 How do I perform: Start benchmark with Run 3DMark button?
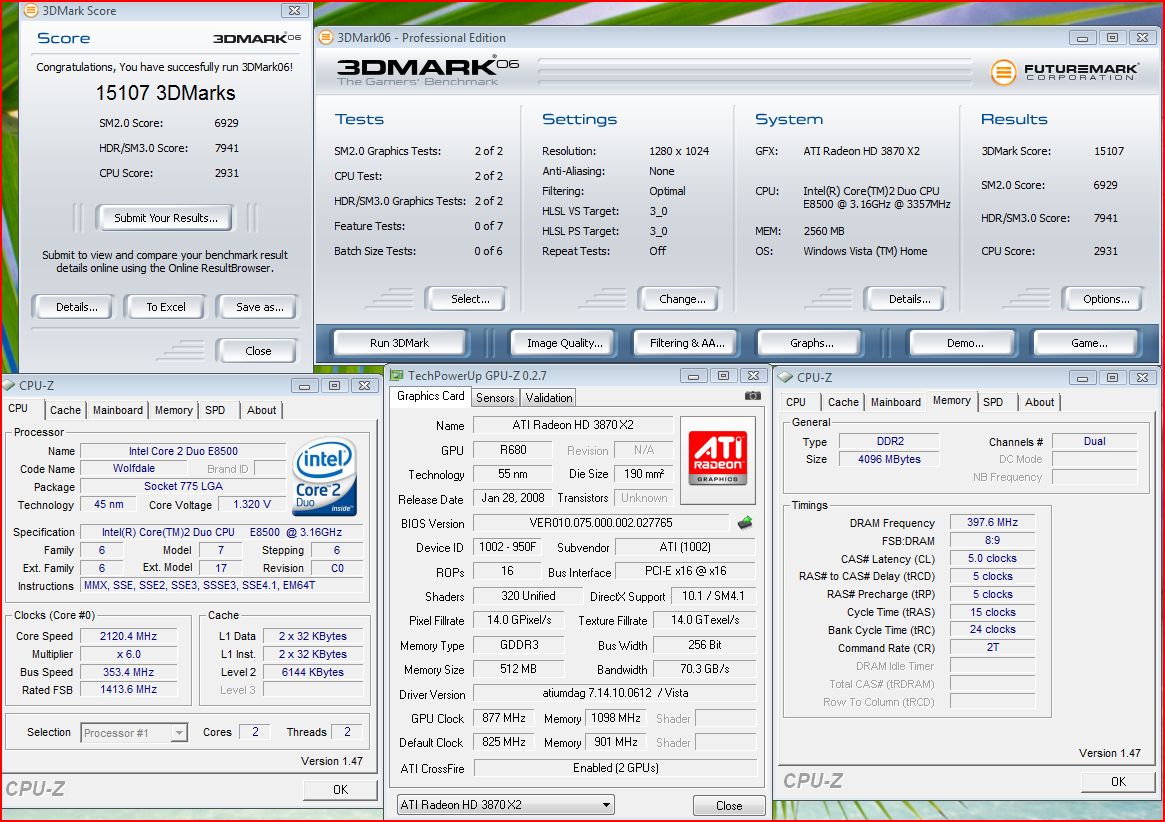tap(400, 343)
